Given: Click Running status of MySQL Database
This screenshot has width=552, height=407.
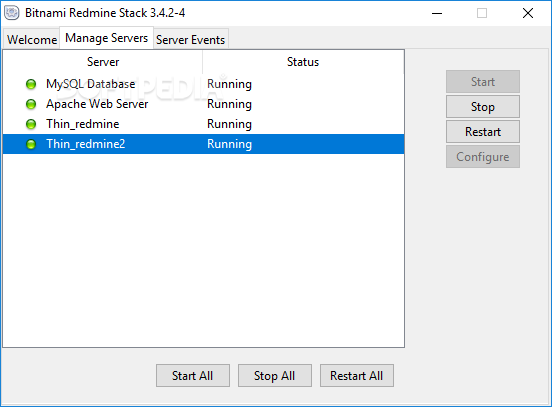Looking at the screenshot, I should tap(229, 84).
